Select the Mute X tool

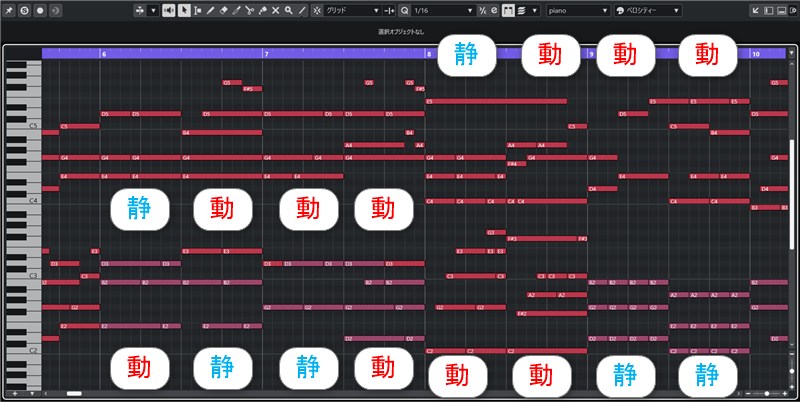tap(276, 10)
